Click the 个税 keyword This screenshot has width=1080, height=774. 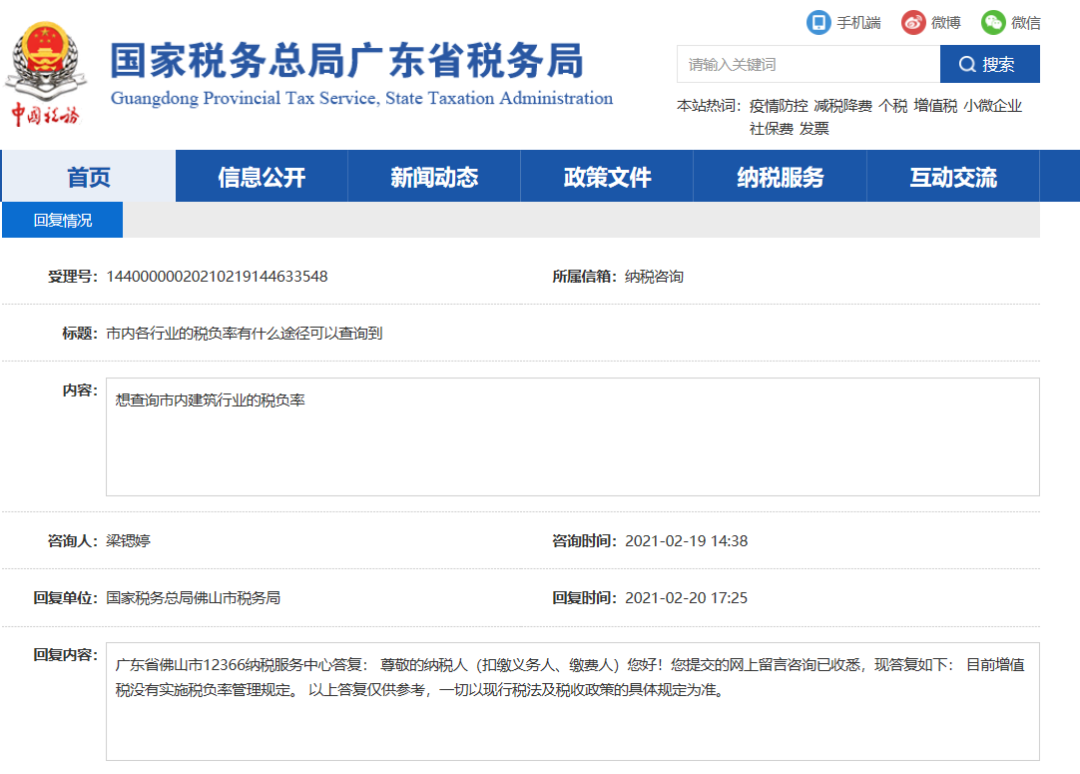[x=893, y=105]
